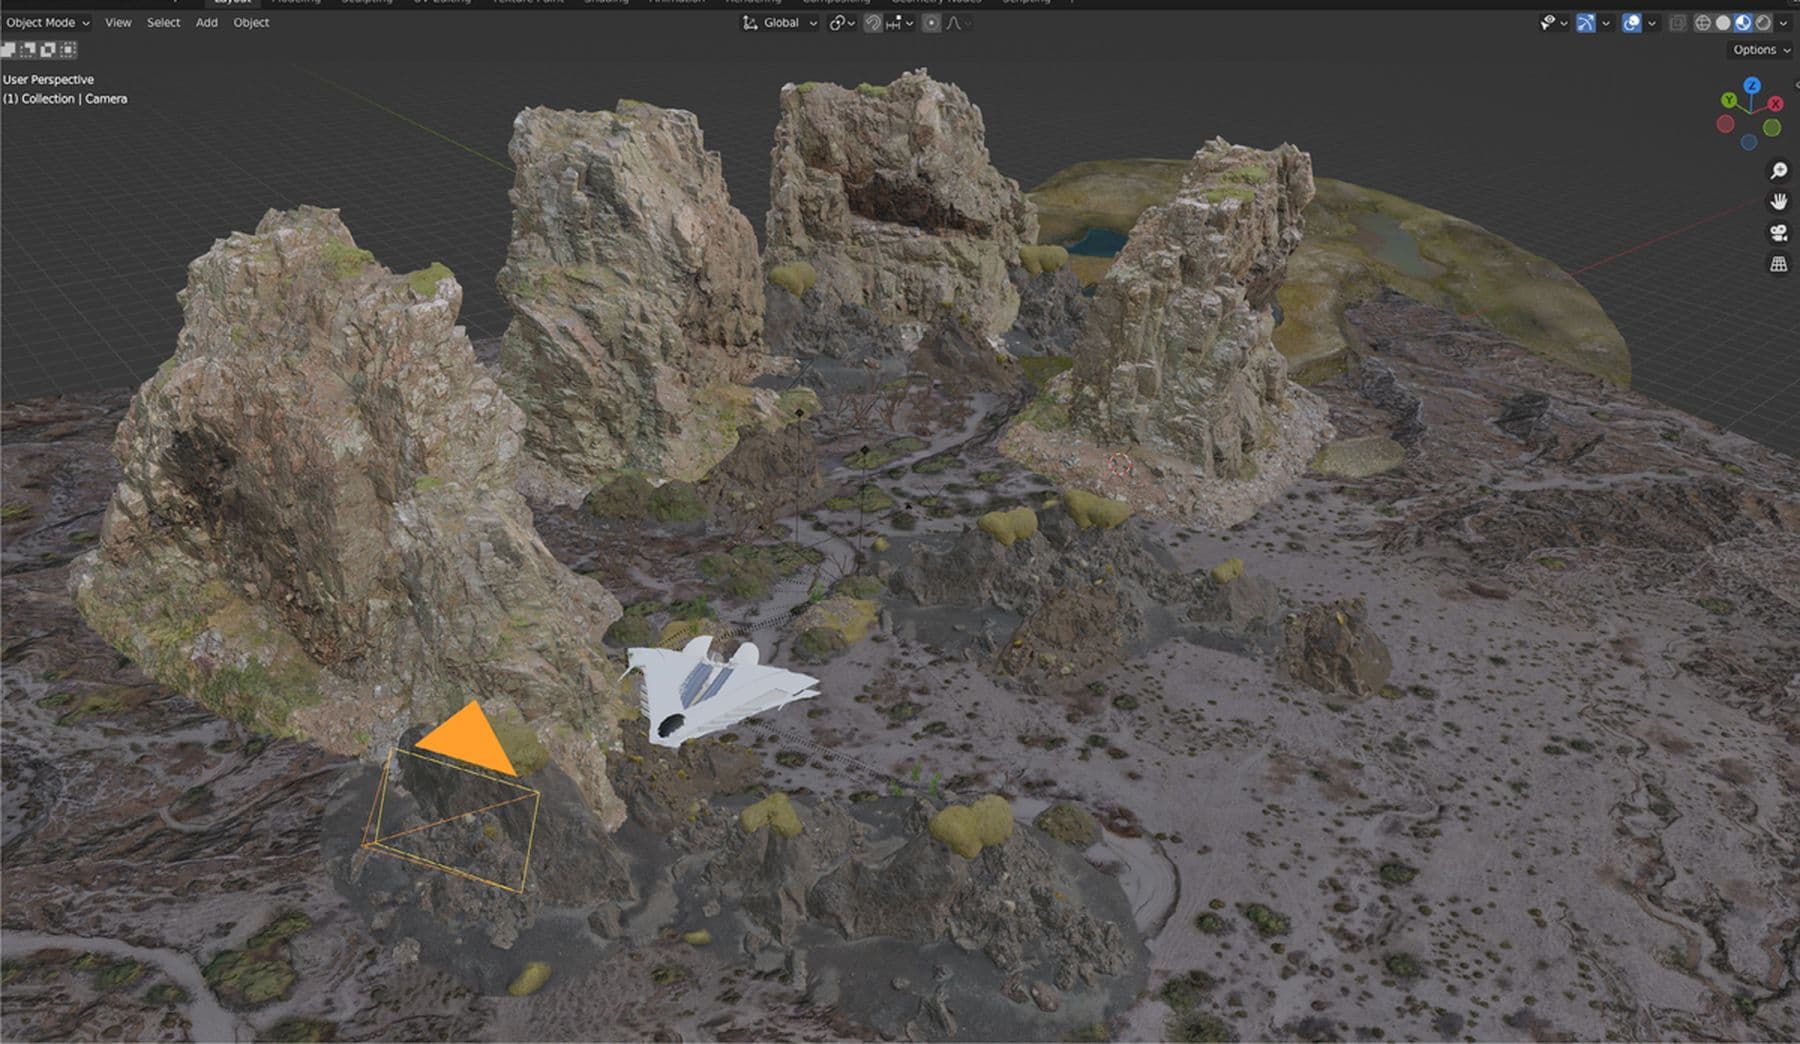Open the Object Mode dropdown

pos(47,22)
